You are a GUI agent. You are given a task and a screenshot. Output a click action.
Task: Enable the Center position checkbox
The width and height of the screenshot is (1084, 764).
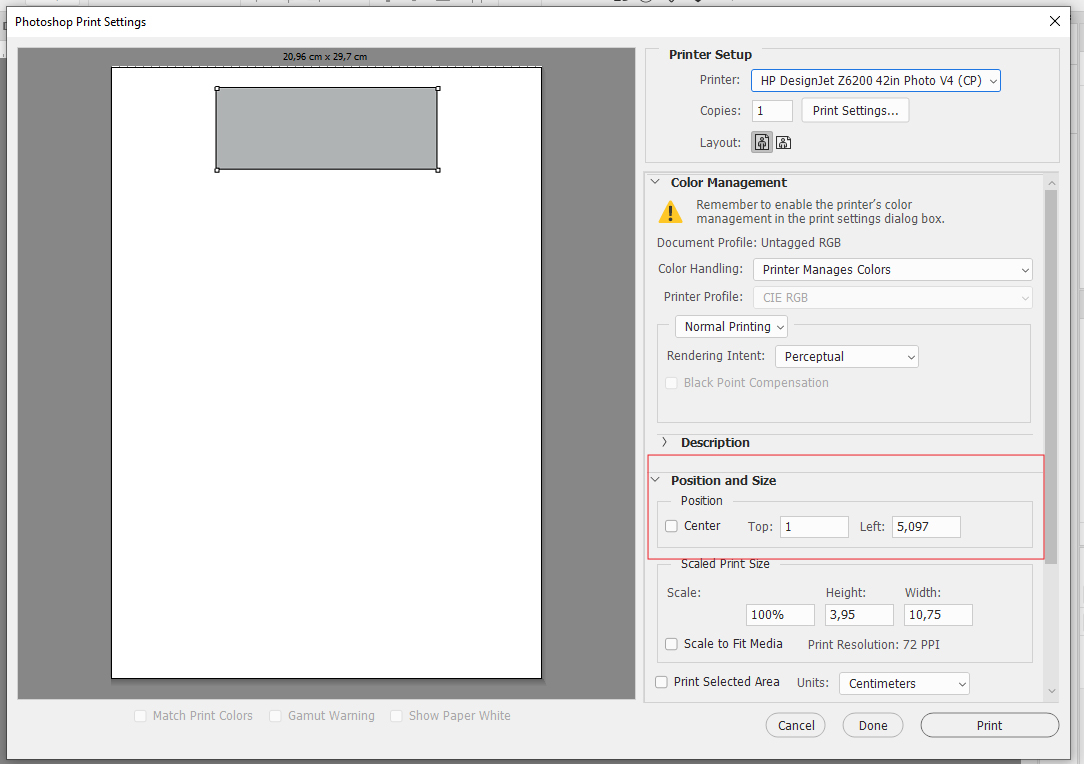pos(671,525)
